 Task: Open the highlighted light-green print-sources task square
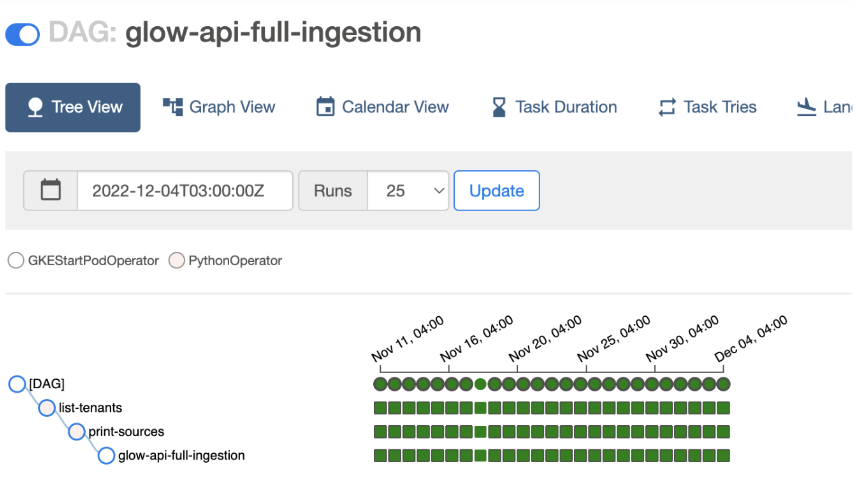(x=480, y=432)
